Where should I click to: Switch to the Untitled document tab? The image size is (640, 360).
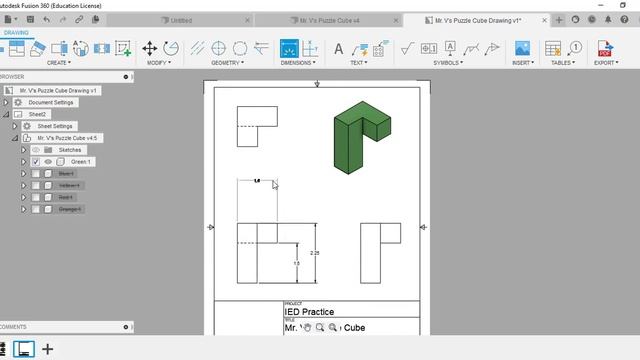[180, 20]
